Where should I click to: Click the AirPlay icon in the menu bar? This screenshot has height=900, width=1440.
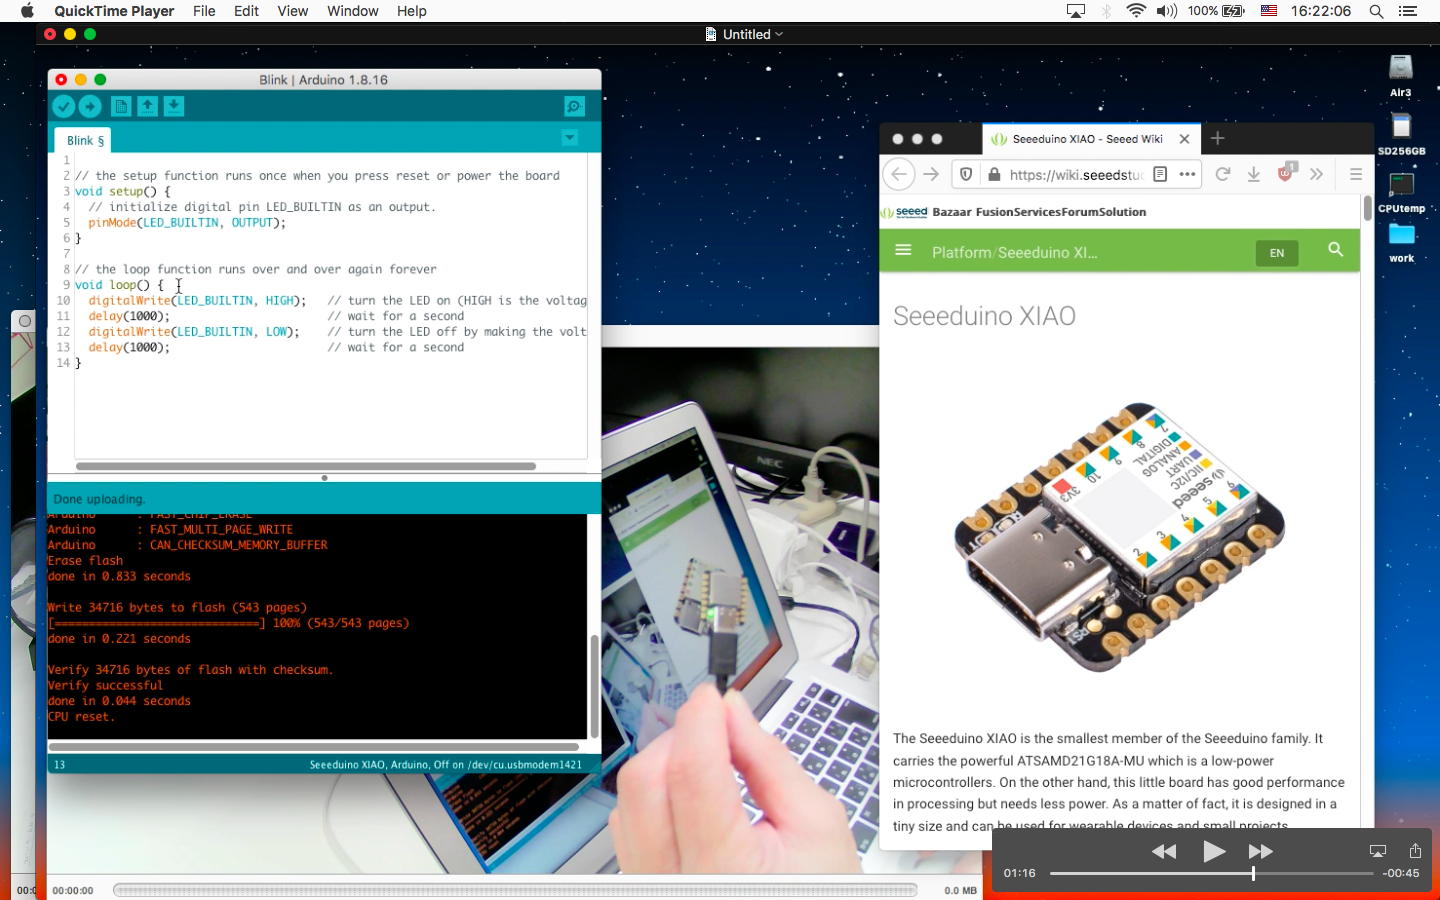click(1076, 11)
